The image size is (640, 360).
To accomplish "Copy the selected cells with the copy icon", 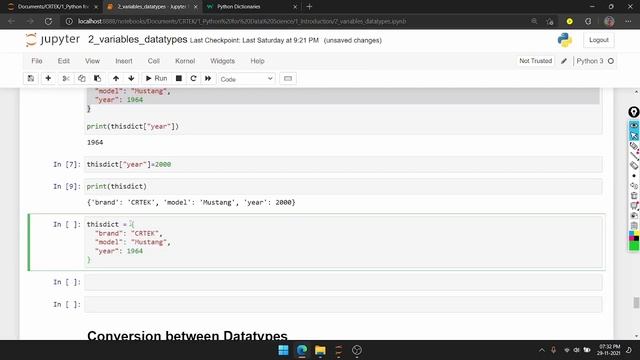I will tap(82, 78).
